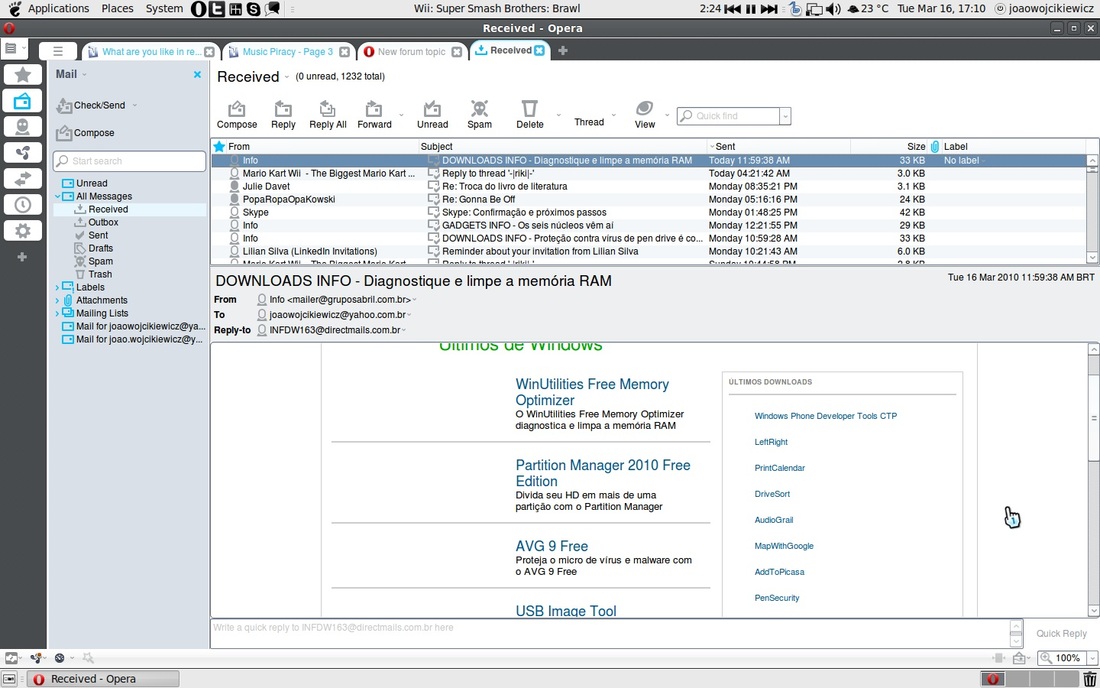Viewport: 1100px width, 688px height.
Task: Sort messages by Sent column
Action: (x=779, y=147)
